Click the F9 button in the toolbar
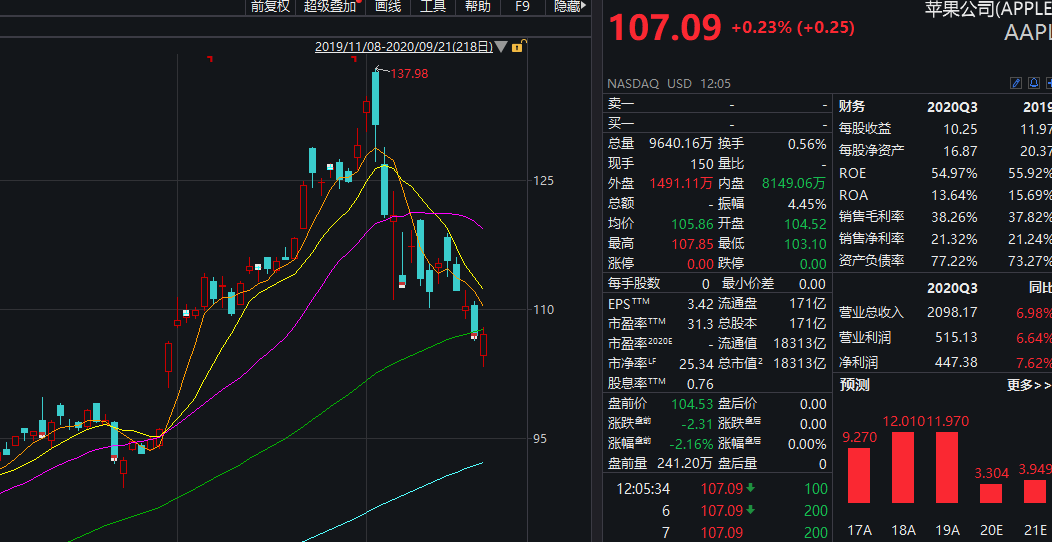The height and width of the screenshot is (542, 1052). (522, 7)
